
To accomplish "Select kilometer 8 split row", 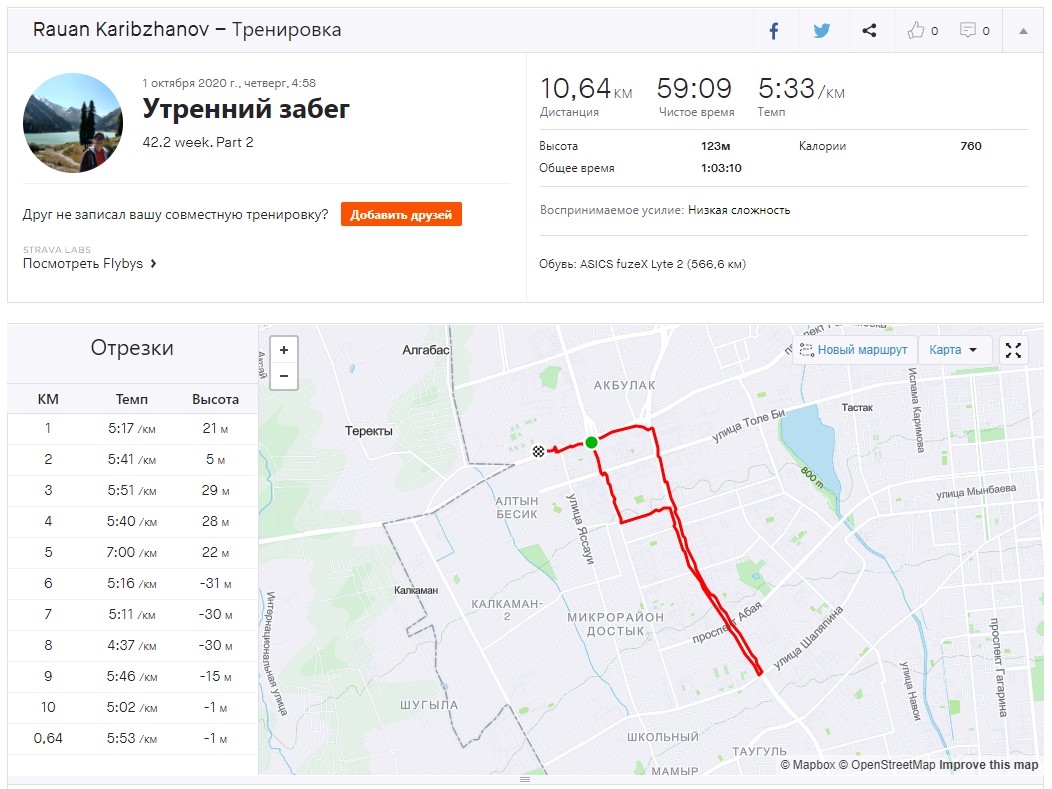I will click(x=132, y=646).
